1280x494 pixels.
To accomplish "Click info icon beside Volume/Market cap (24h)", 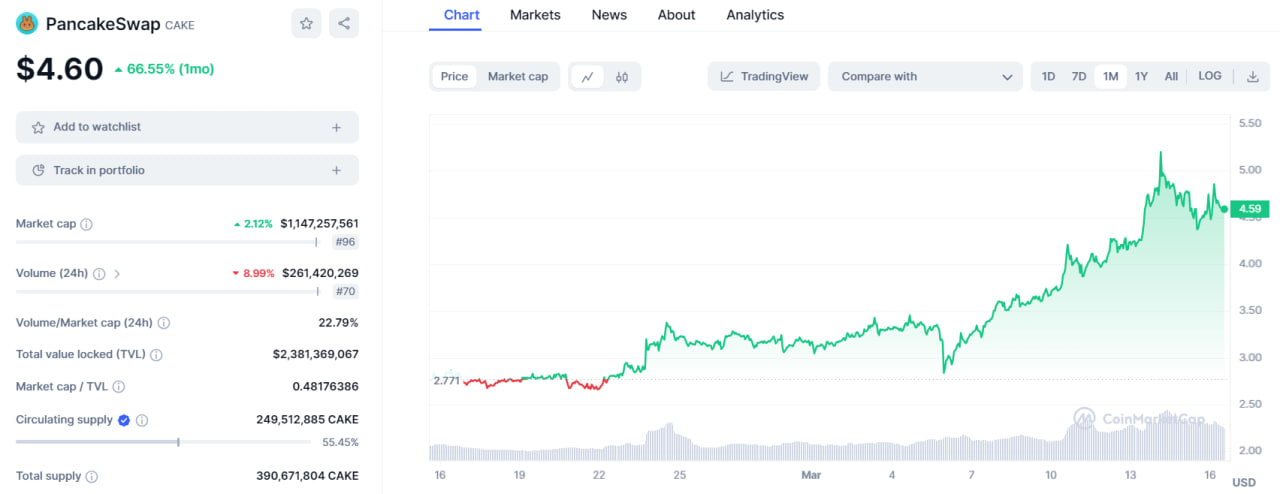I will click(x=164, y=323).
